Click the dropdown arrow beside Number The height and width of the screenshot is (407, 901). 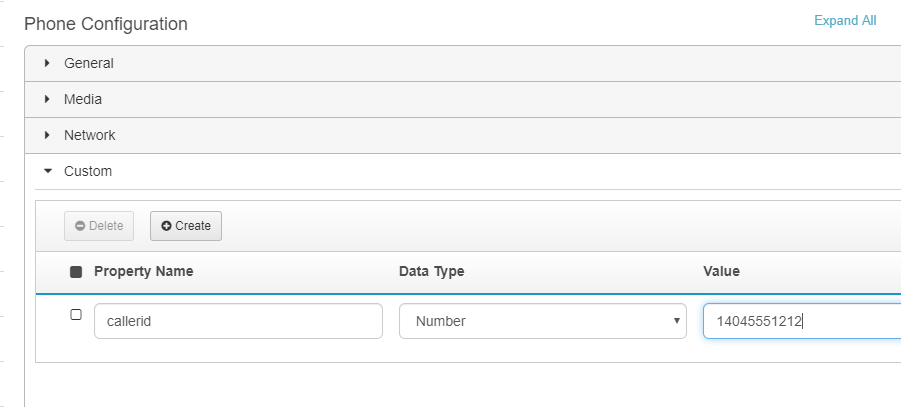click(x=677, y=321)
